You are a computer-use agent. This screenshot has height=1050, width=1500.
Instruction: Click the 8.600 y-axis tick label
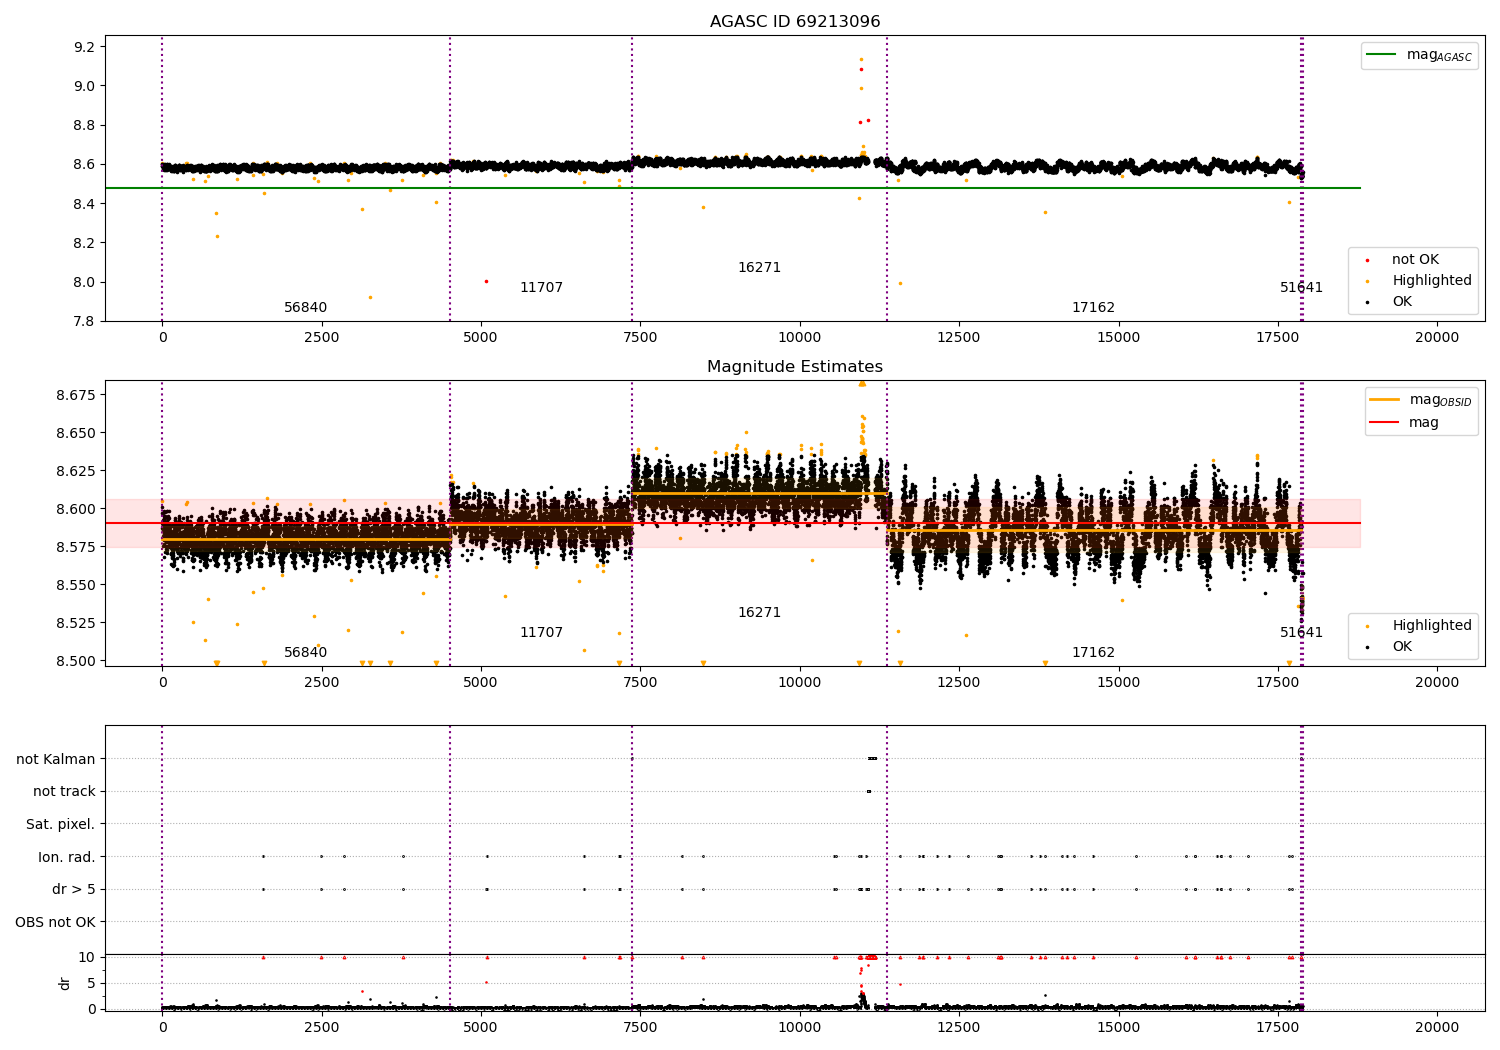[76, 509]
